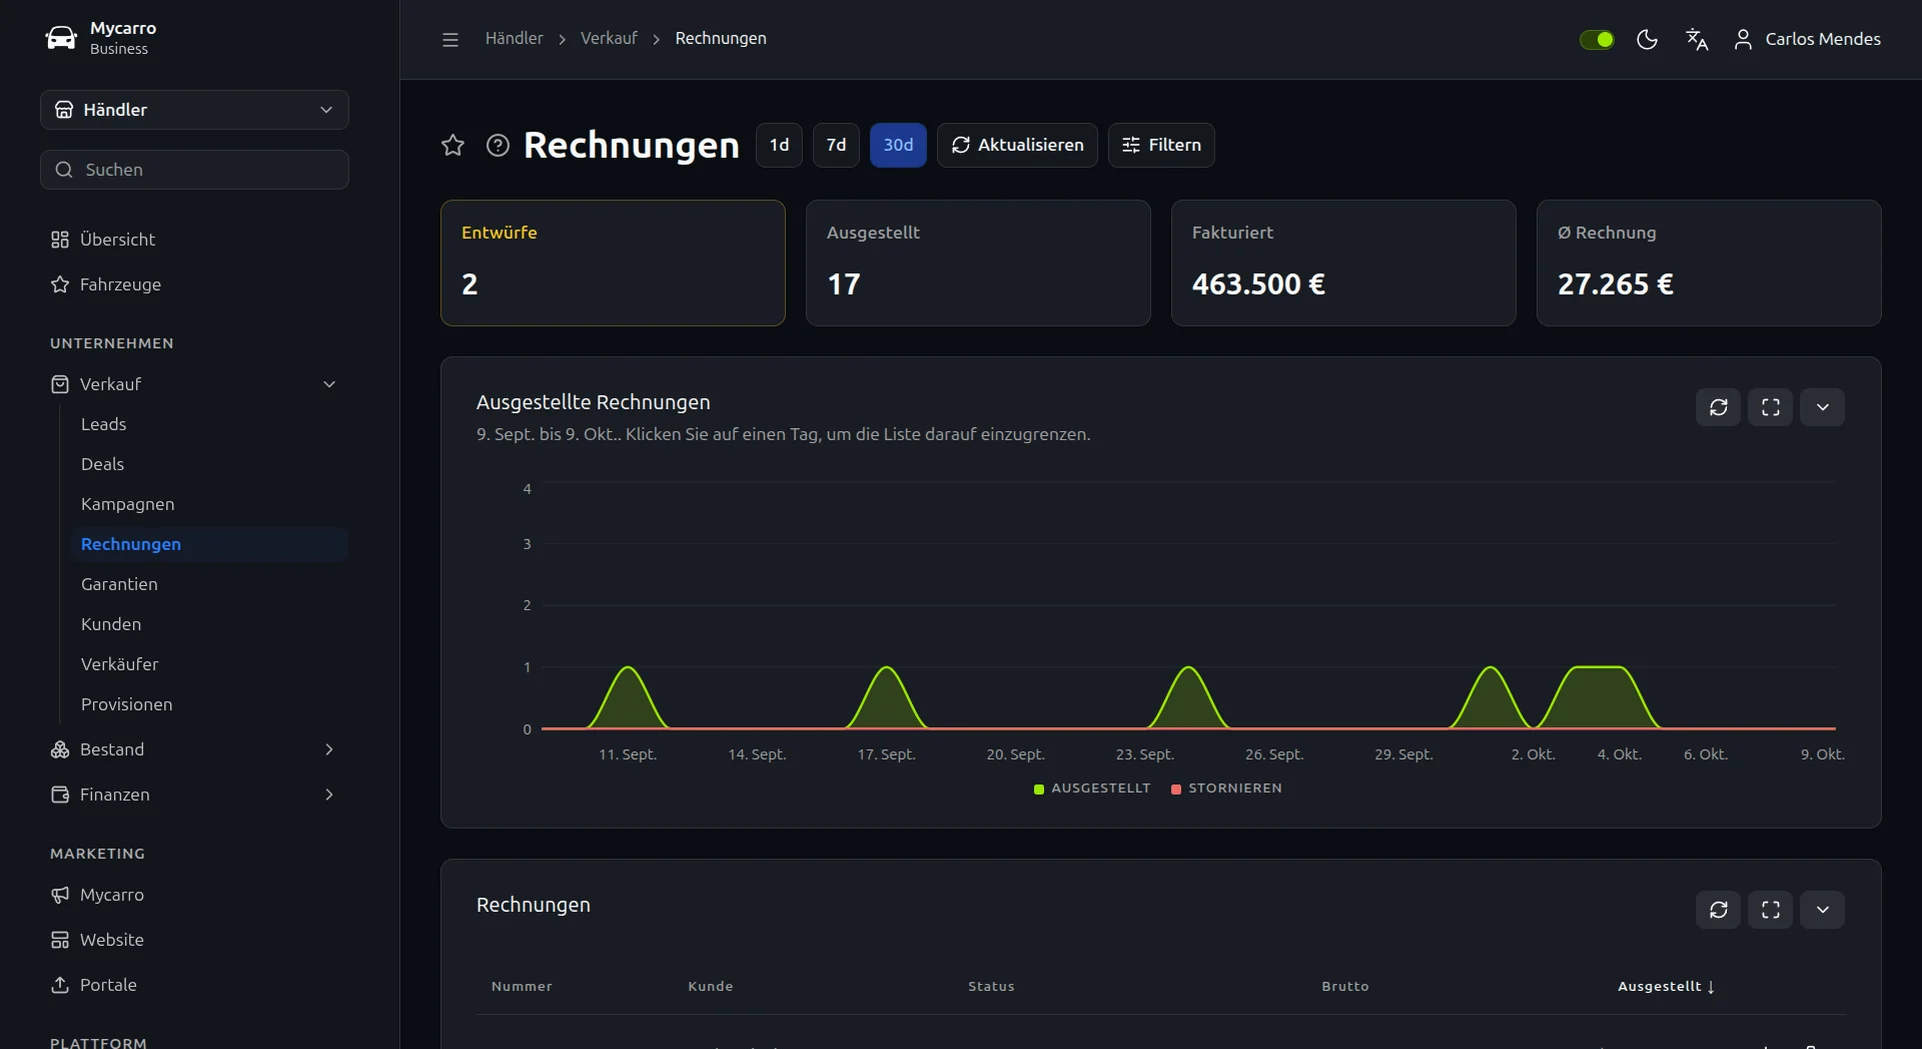Refresh the Ausgestellte Rechnungen chart
The width and height of the screenshot is (1922, 1049).
(1718, 407)
